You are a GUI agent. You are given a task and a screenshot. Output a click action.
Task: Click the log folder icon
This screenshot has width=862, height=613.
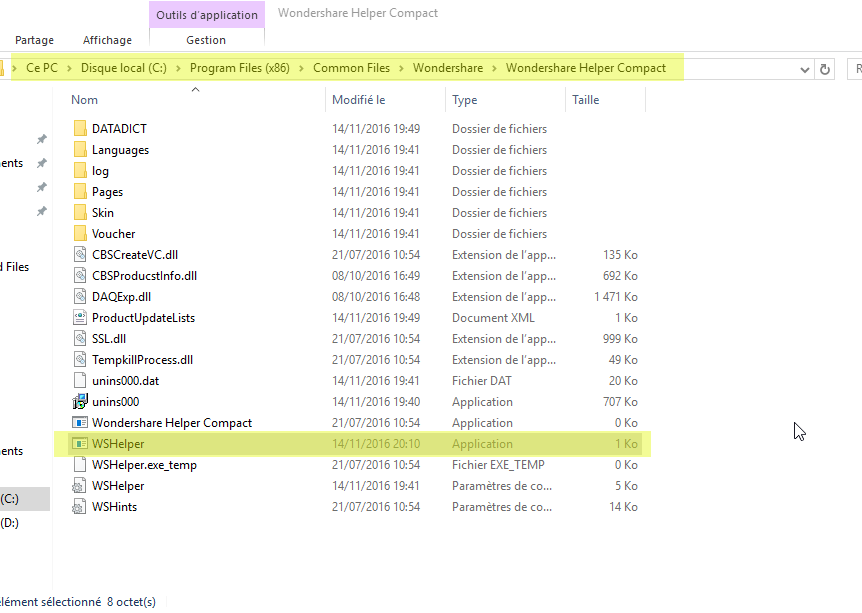[x=80, y=170]
